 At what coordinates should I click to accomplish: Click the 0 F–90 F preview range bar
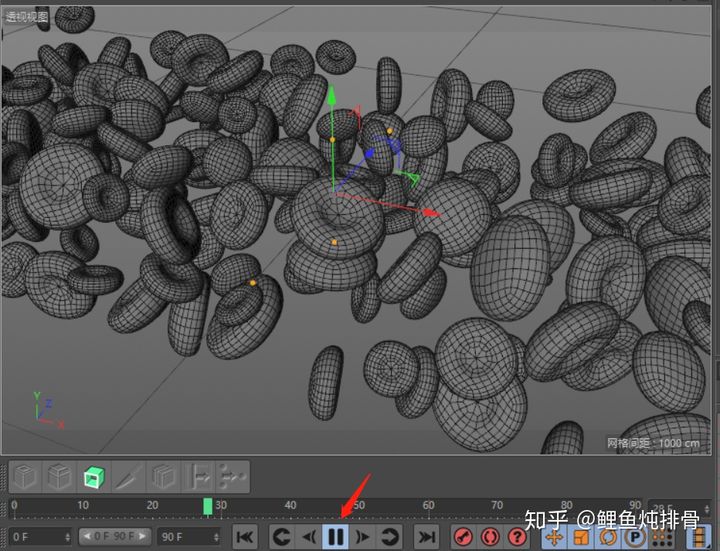(x=115, y=537)
